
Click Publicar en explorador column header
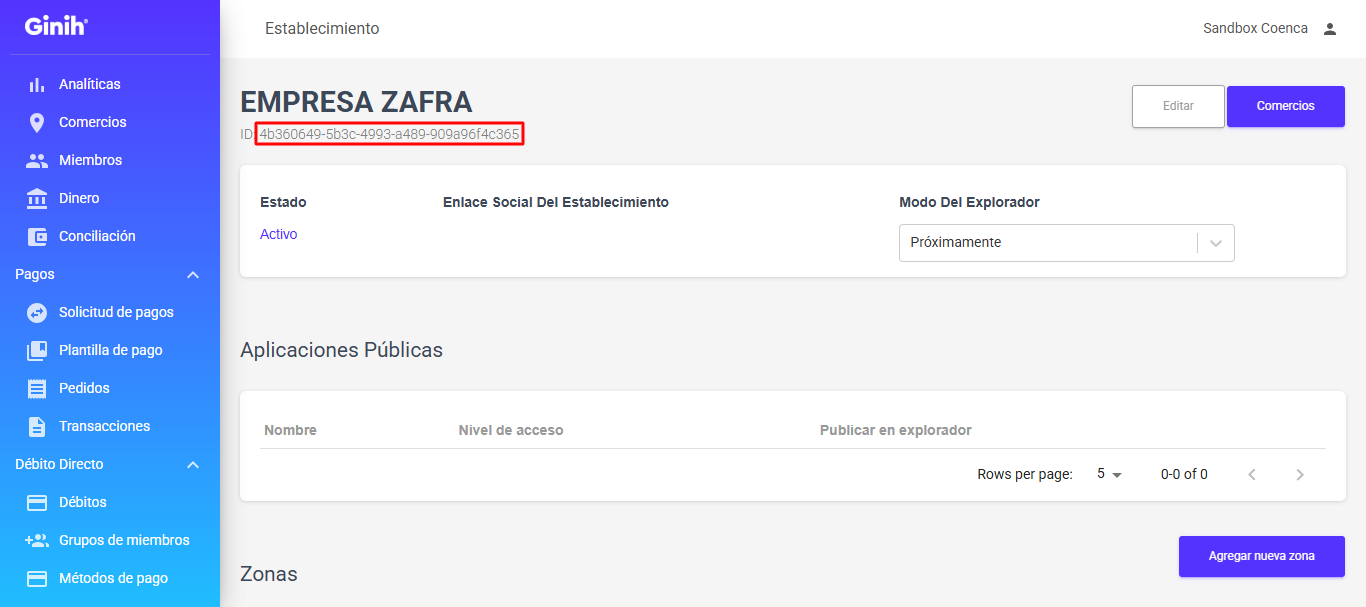(x=896, y=430)
